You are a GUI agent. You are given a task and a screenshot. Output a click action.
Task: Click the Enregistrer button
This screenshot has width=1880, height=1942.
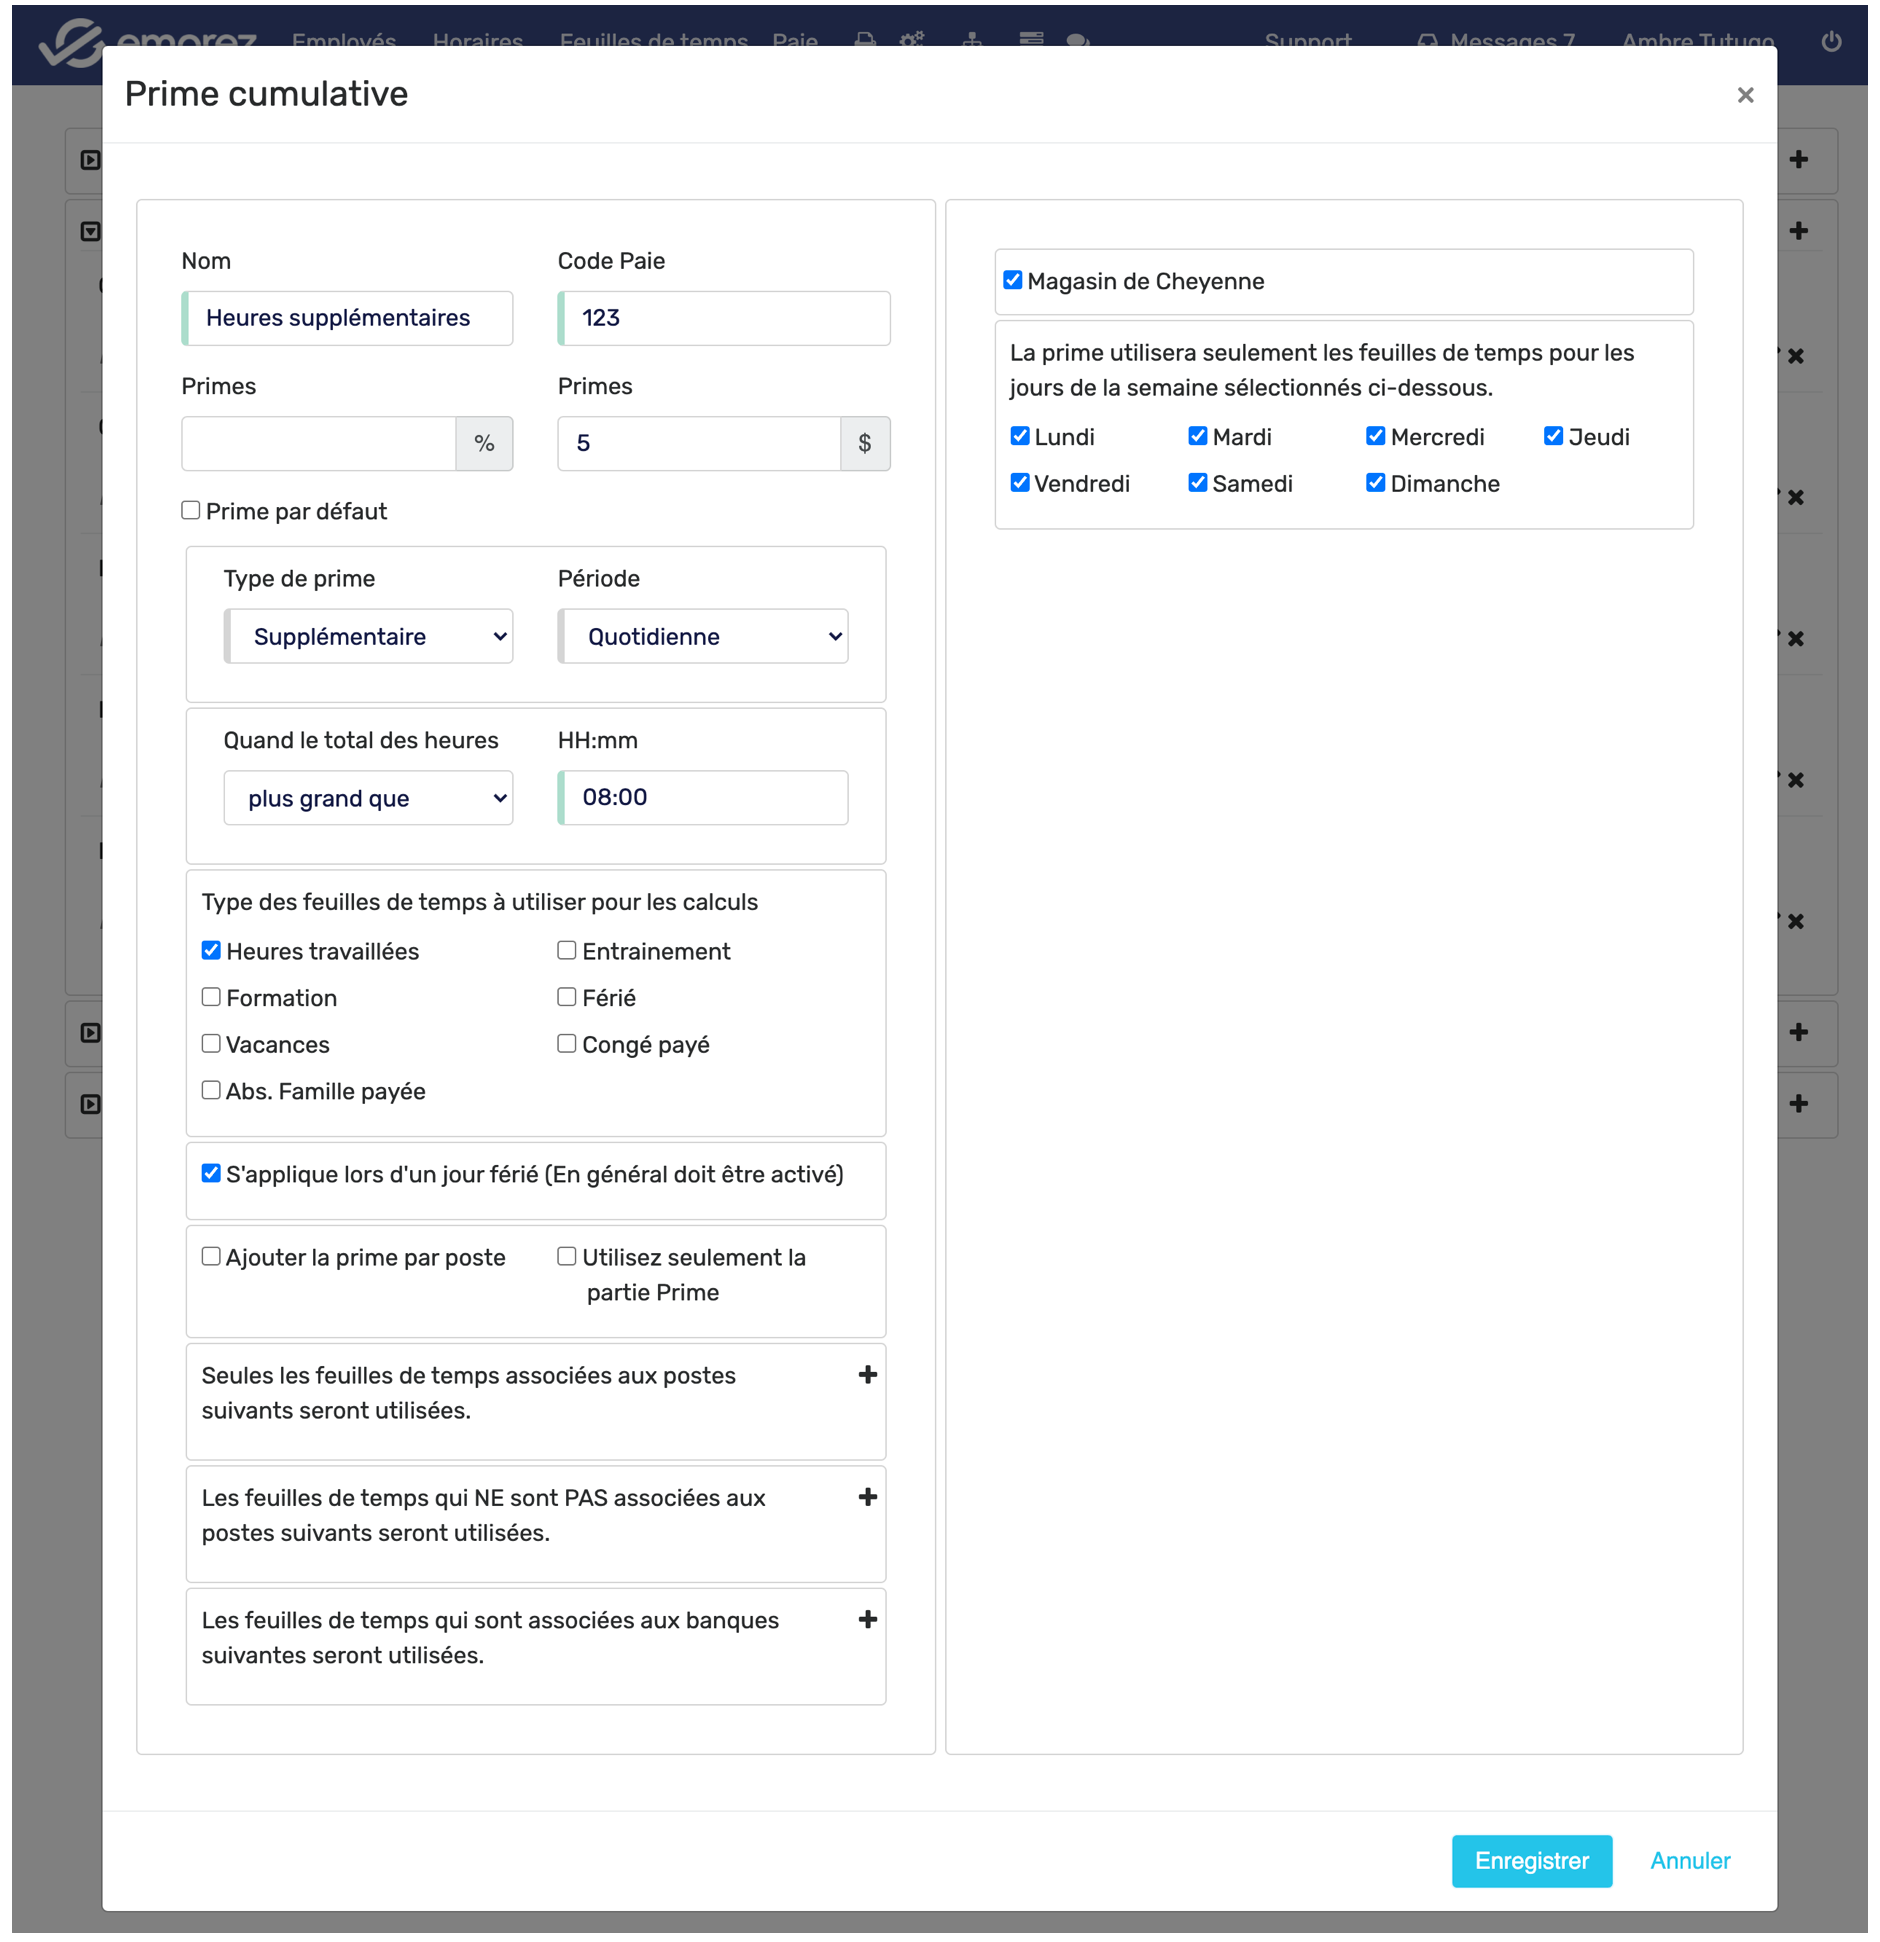tap(1532, 1861)
